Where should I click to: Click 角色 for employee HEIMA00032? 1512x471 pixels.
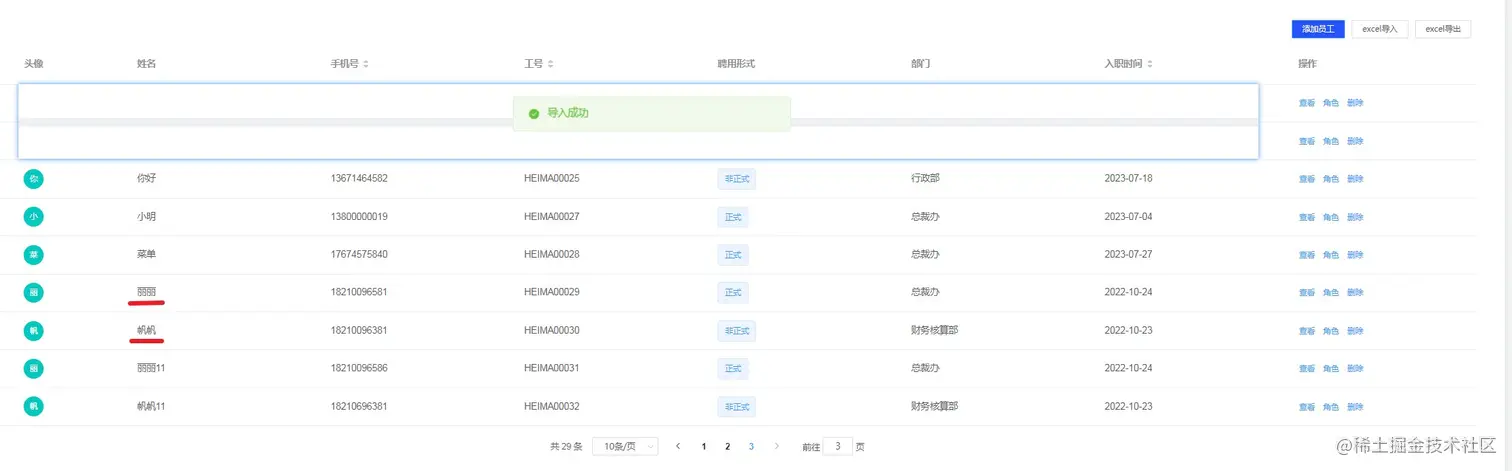[1331, 407]
